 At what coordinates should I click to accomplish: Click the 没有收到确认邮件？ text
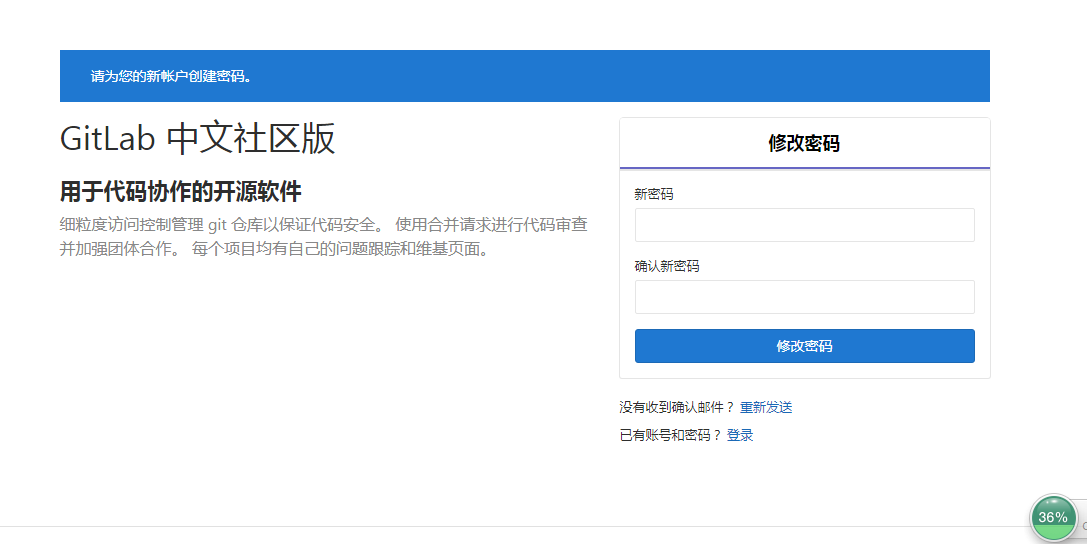tap(677, 407)
